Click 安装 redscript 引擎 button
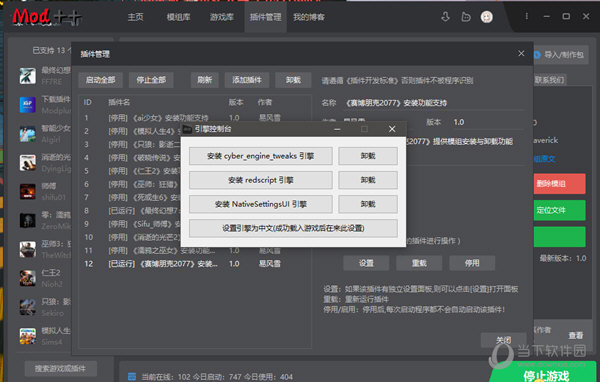Screen dimensions: 600x382 261,180
